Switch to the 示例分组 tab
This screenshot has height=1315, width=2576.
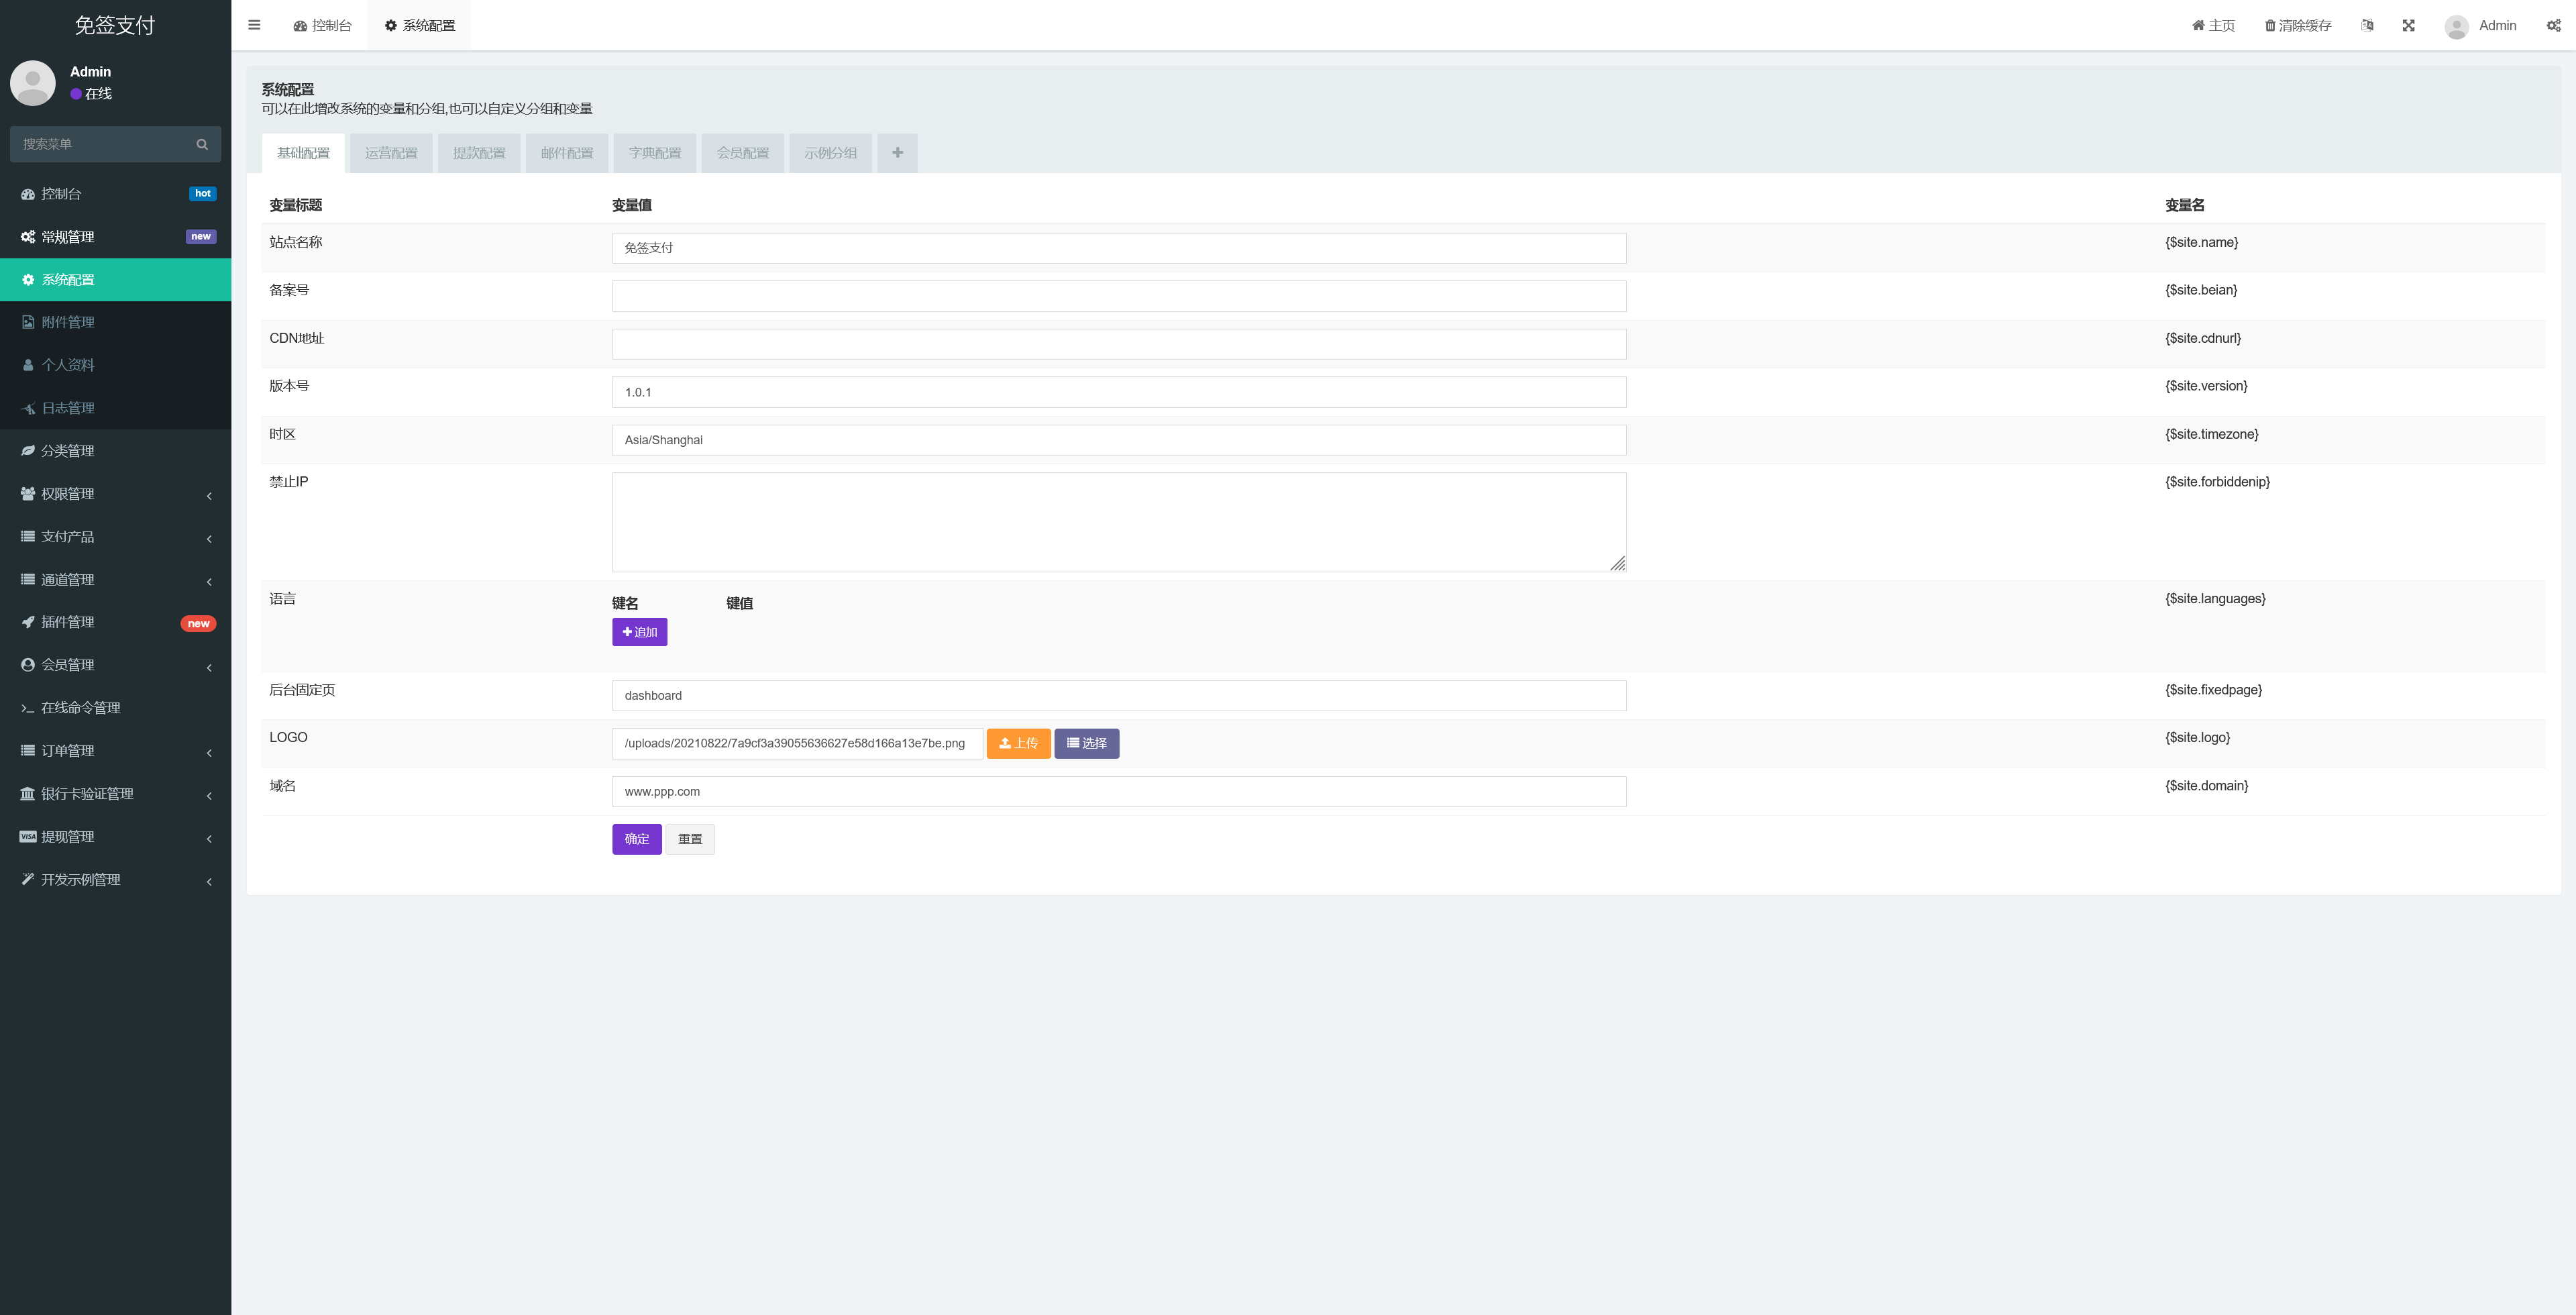(831, 153)
